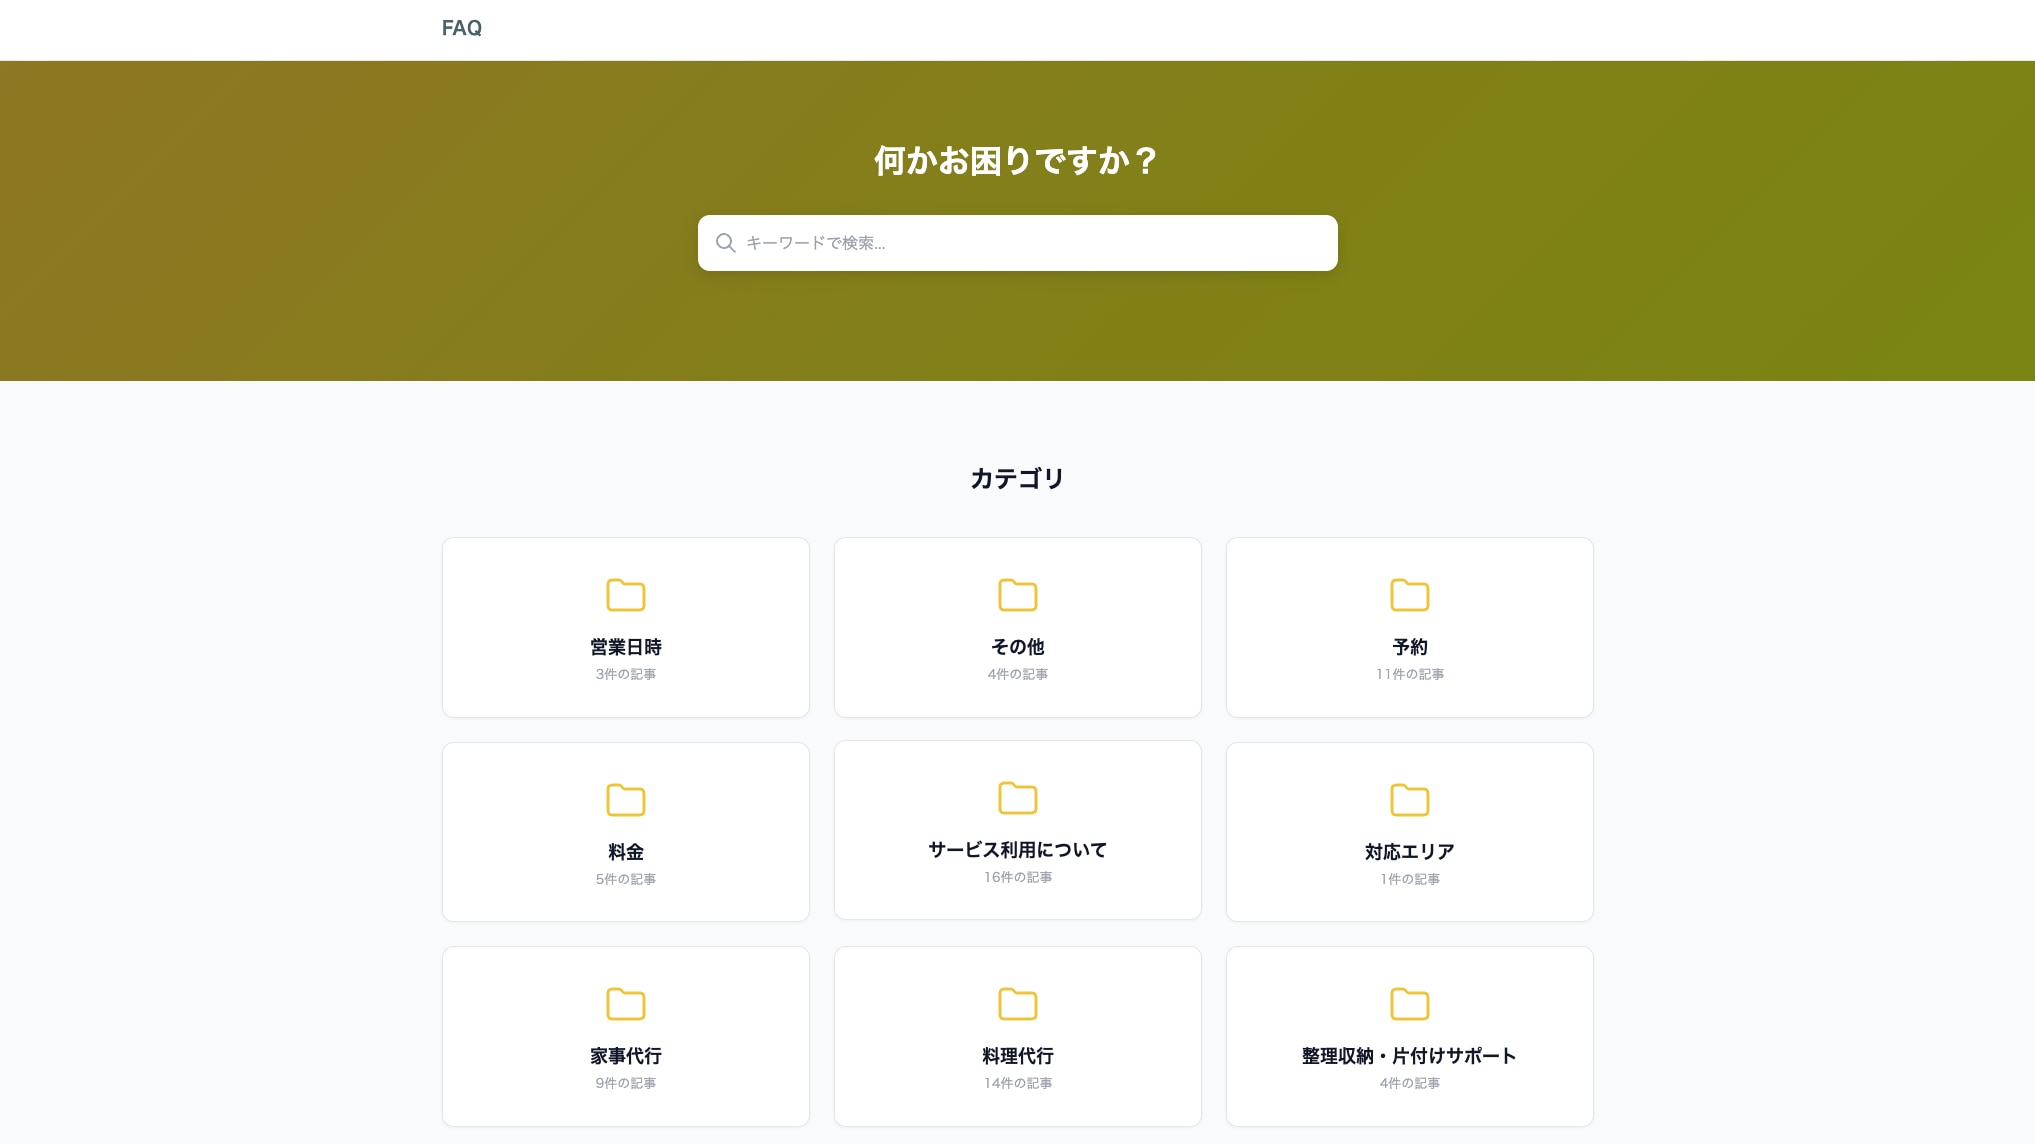Screen dimensions: 2035x1144
Task: Click the 5件の記事 count text
Action: click(625, 879)
